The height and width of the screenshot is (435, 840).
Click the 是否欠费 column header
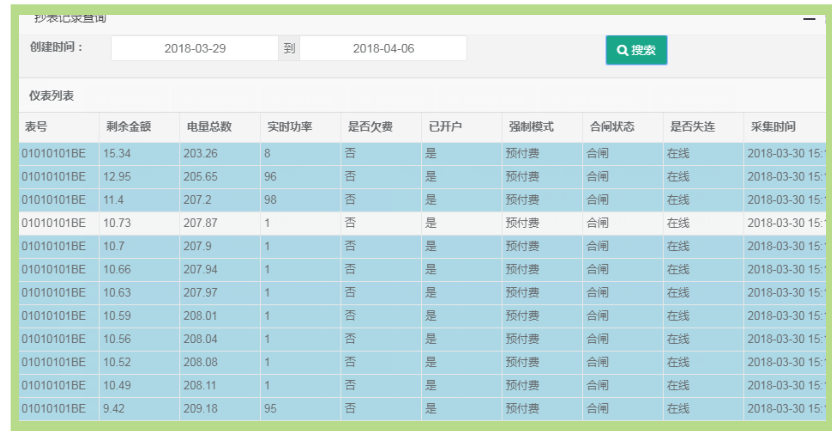370,127
